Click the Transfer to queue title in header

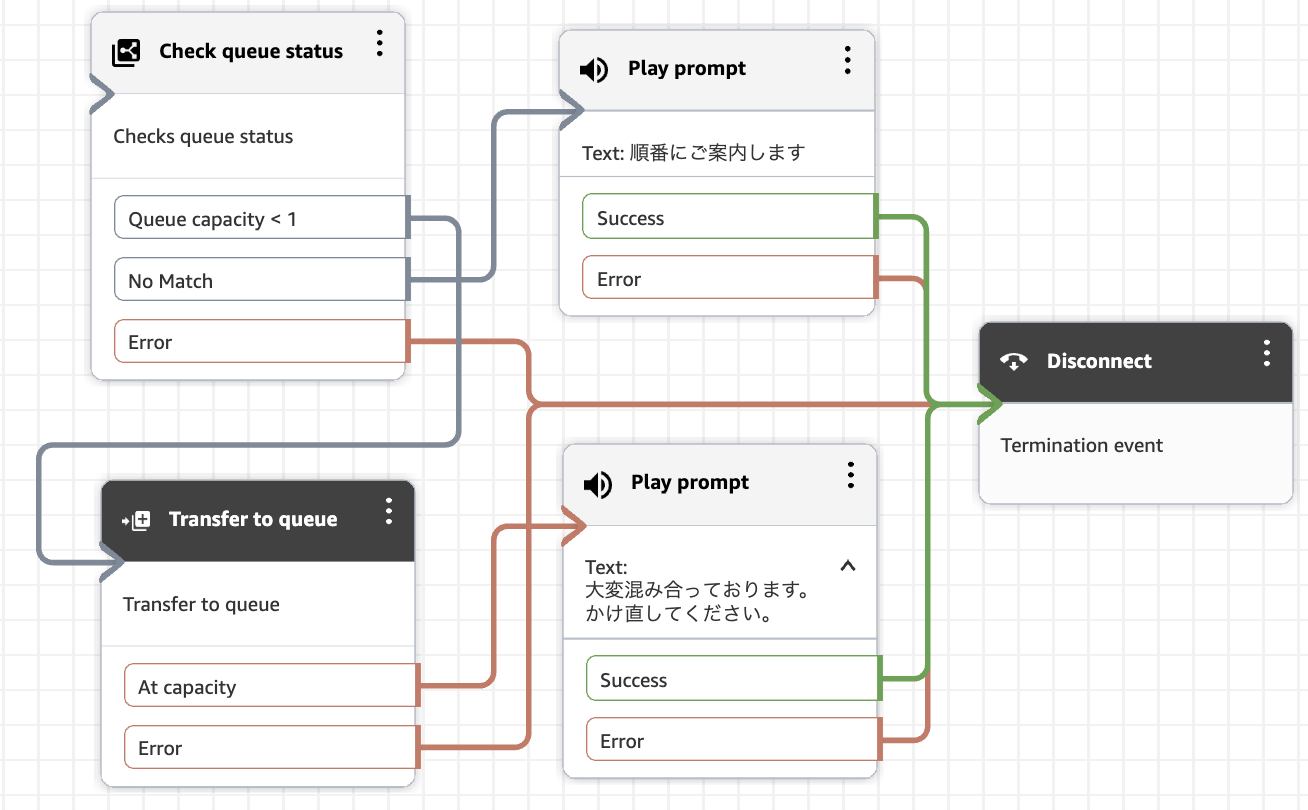[253, 519]
